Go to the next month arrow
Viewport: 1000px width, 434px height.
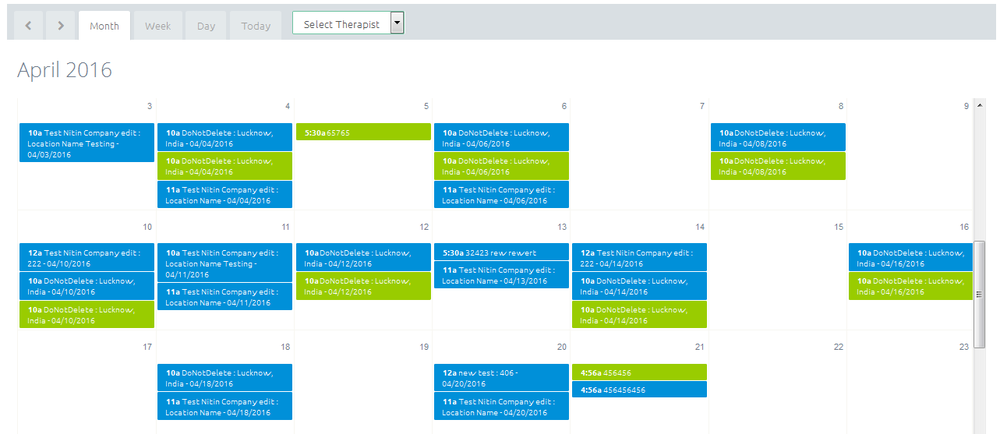coord(60,25)
